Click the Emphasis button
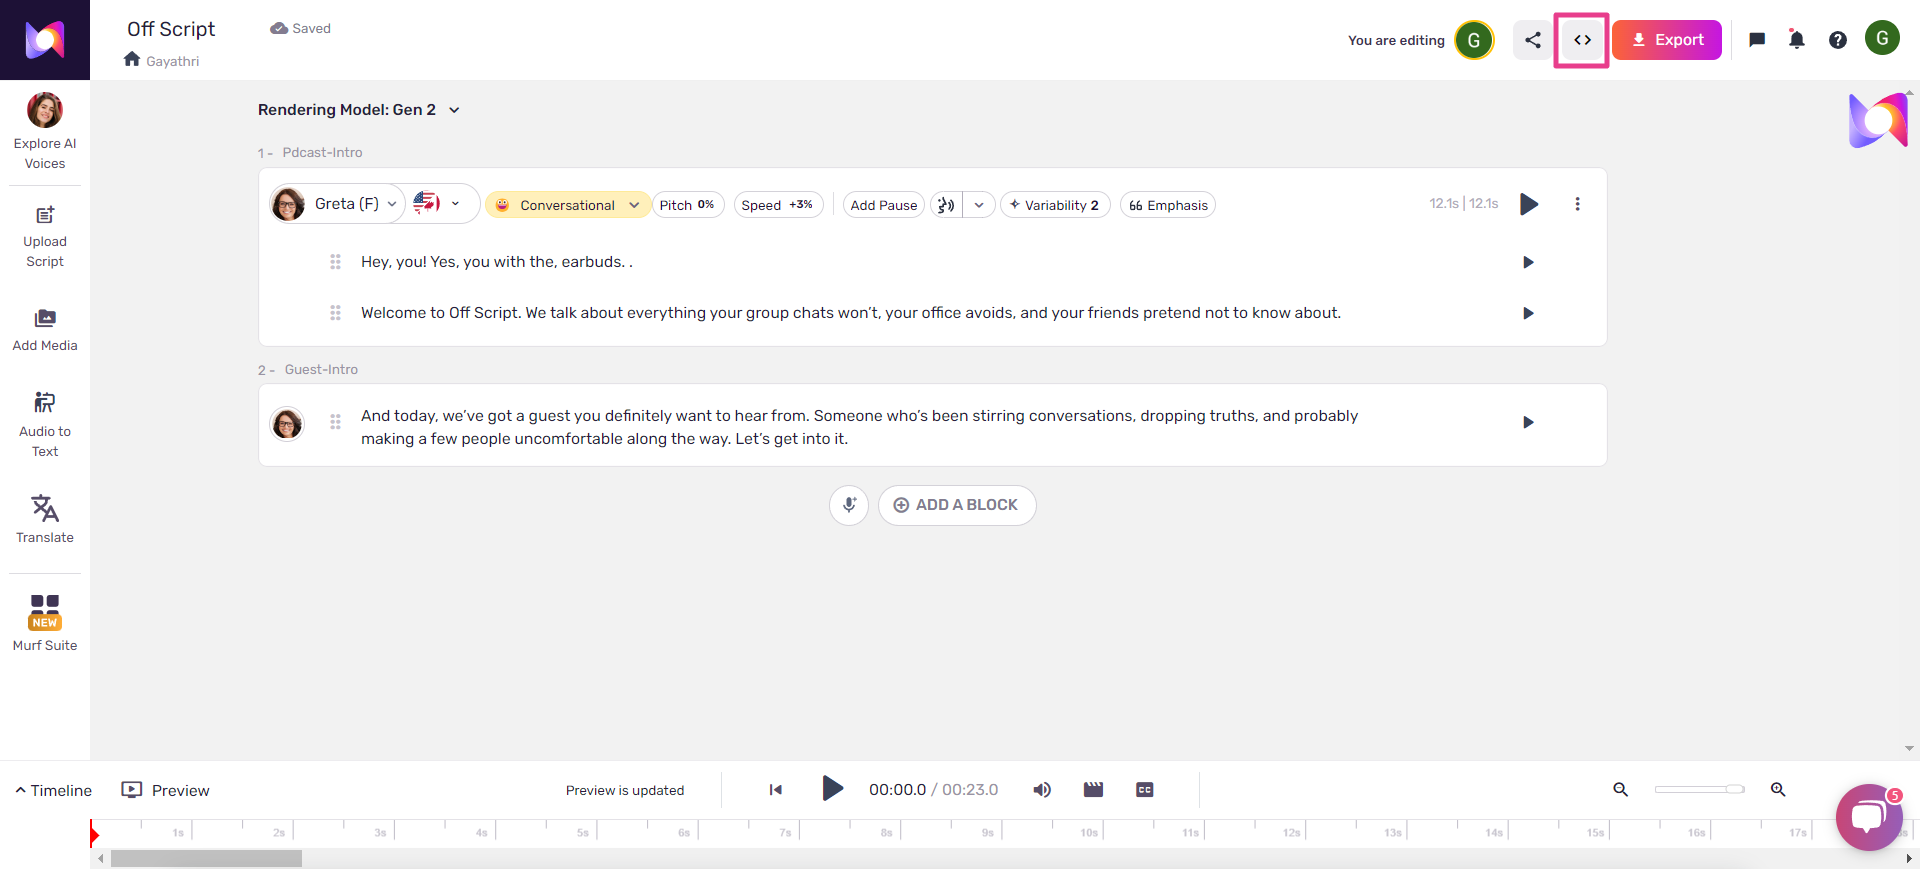 point(1168,205)
